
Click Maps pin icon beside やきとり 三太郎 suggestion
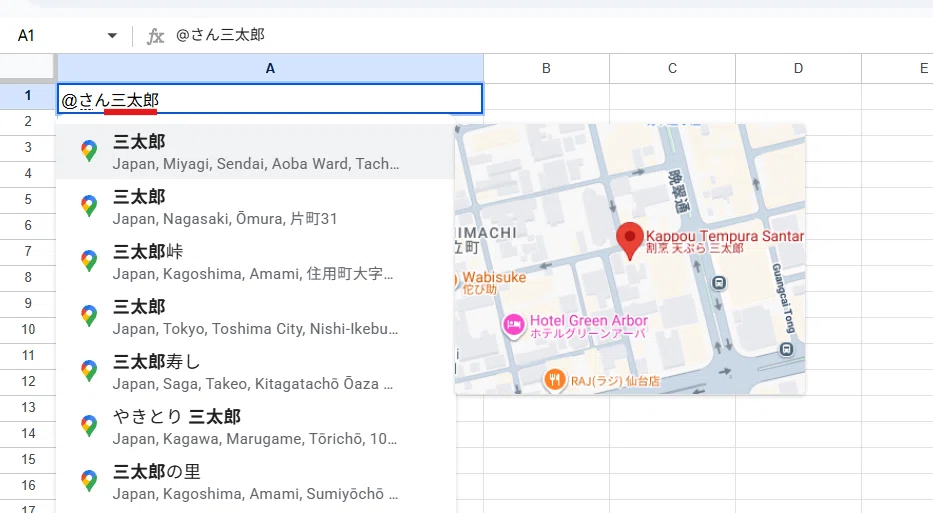(x=89, y=426)
